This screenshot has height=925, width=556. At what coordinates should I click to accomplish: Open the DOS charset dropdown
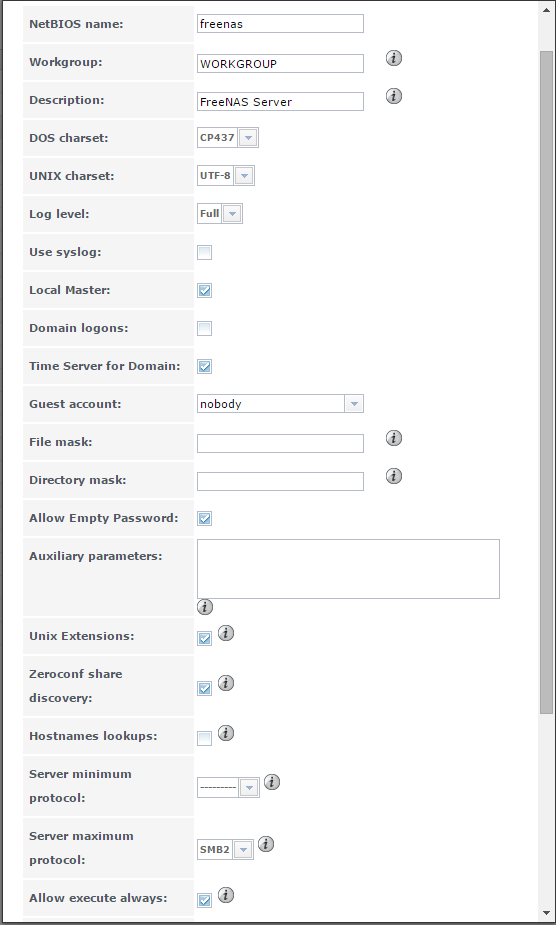228,137
